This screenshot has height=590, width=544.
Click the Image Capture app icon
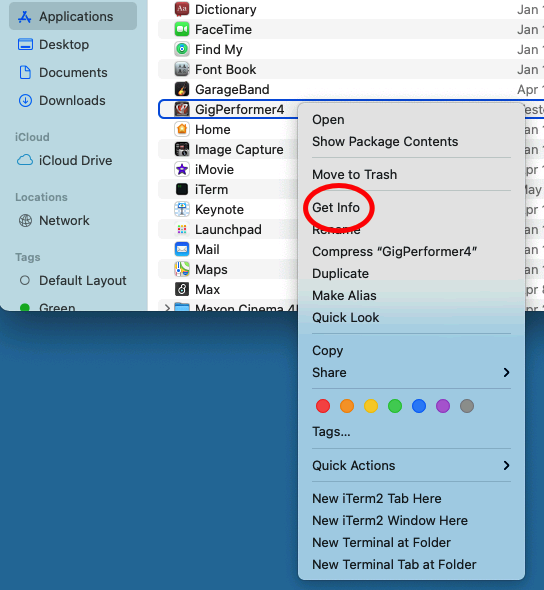(x=182, y=149)
